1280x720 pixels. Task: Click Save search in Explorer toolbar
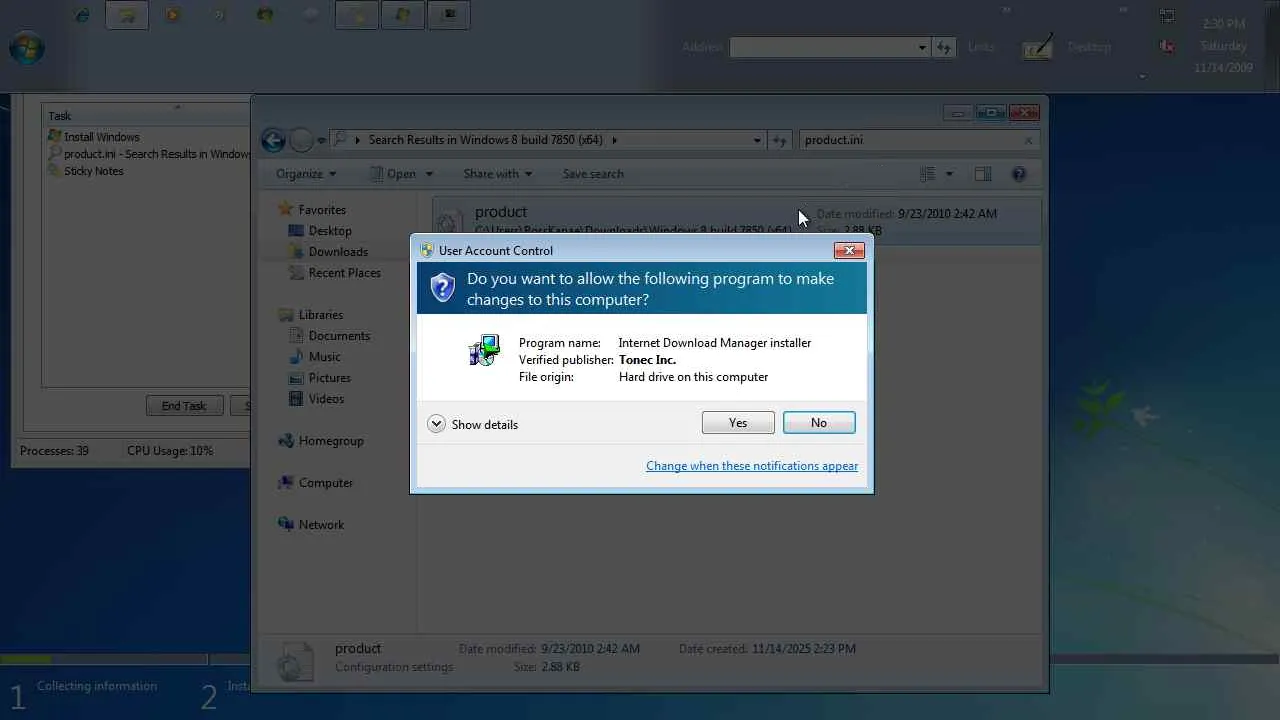point(593,174)
